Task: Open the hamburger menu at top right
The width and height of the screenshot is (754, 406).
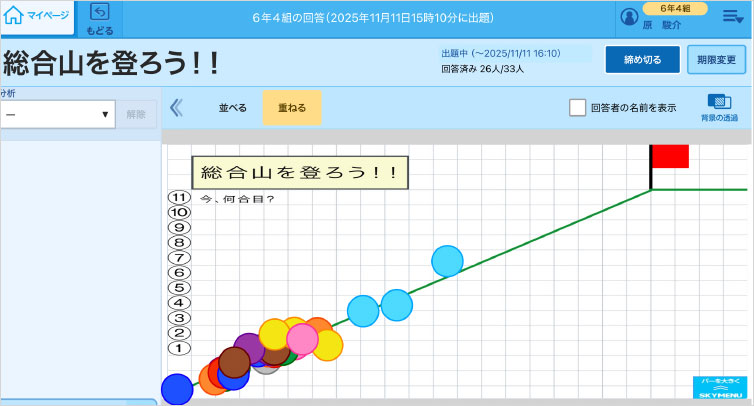Action: point(731,16)
